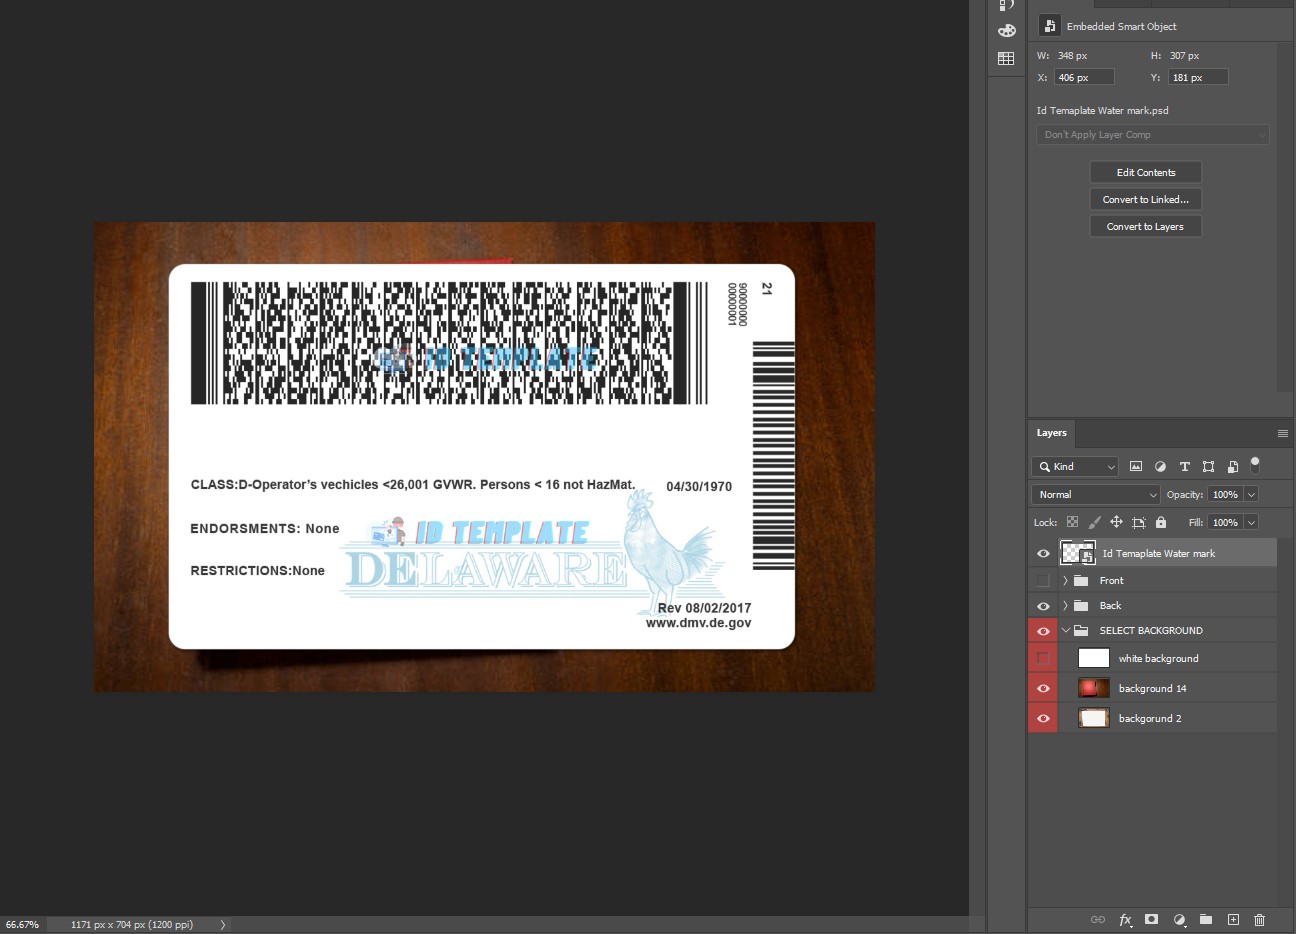Filter layers by shape layers icon
Image resolution: width=1296 pixels, height=934 pixels.
pos(1208,466)
